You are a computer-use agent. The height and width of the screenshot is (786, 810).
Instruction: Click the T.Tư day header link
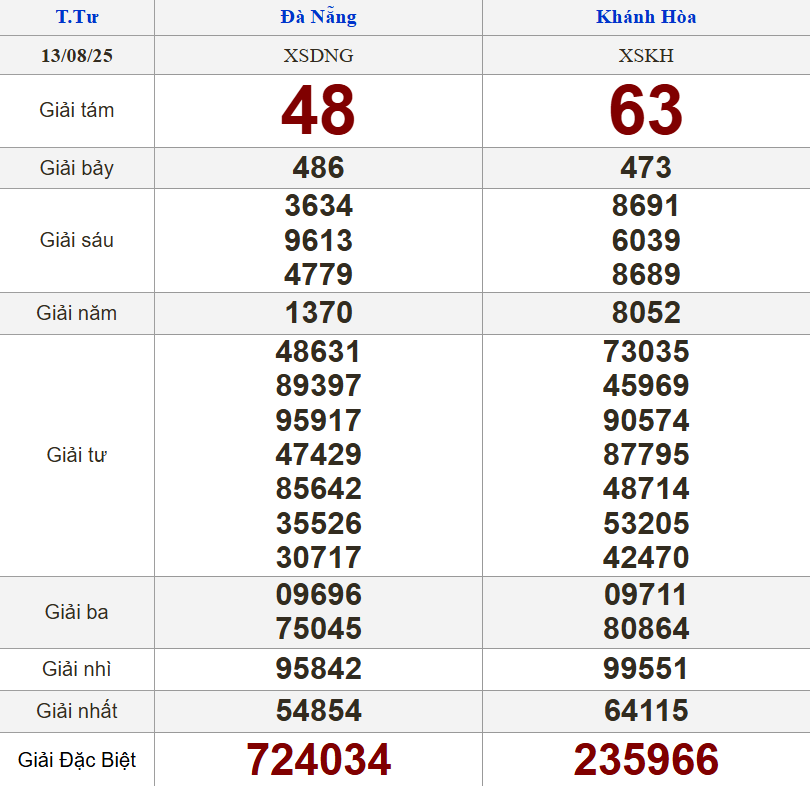[x=77, y=17]
